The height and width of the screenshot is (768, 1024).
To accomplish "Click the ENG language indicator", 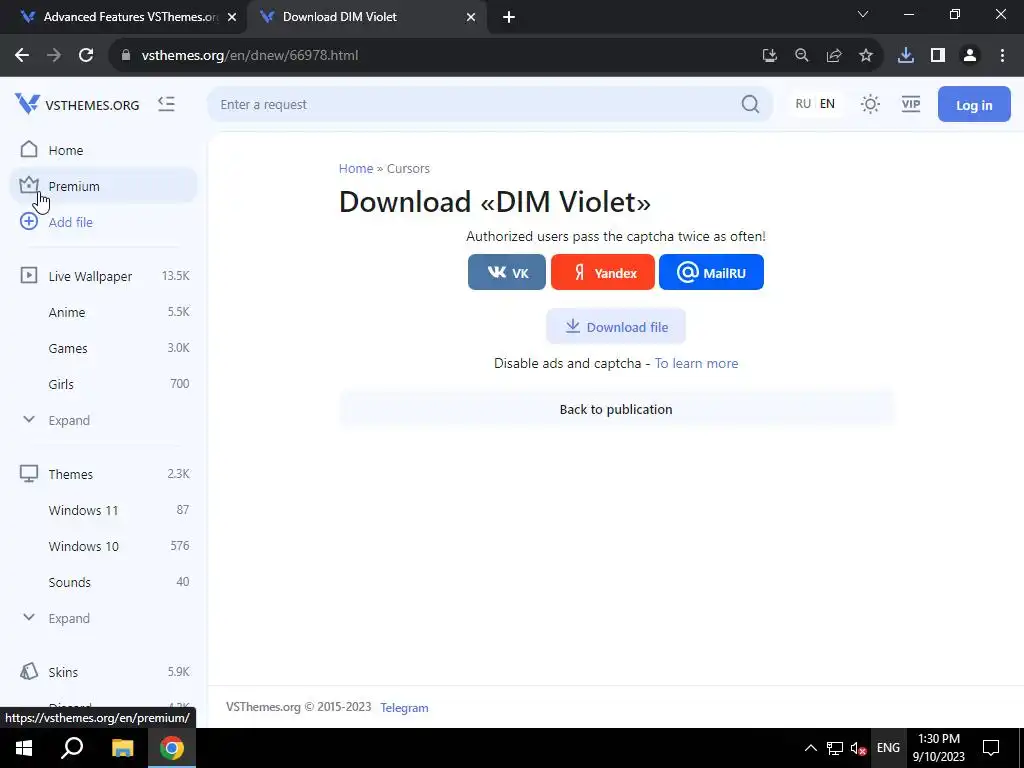I will [x=888, y=748].
